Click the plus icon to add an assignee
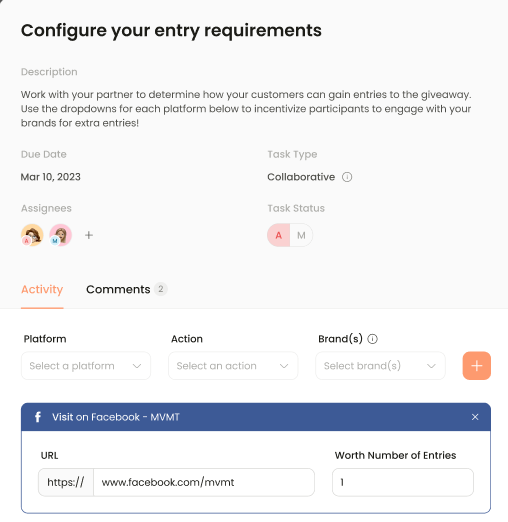Viewport: 508px width, 522px height. coord(89,235)
